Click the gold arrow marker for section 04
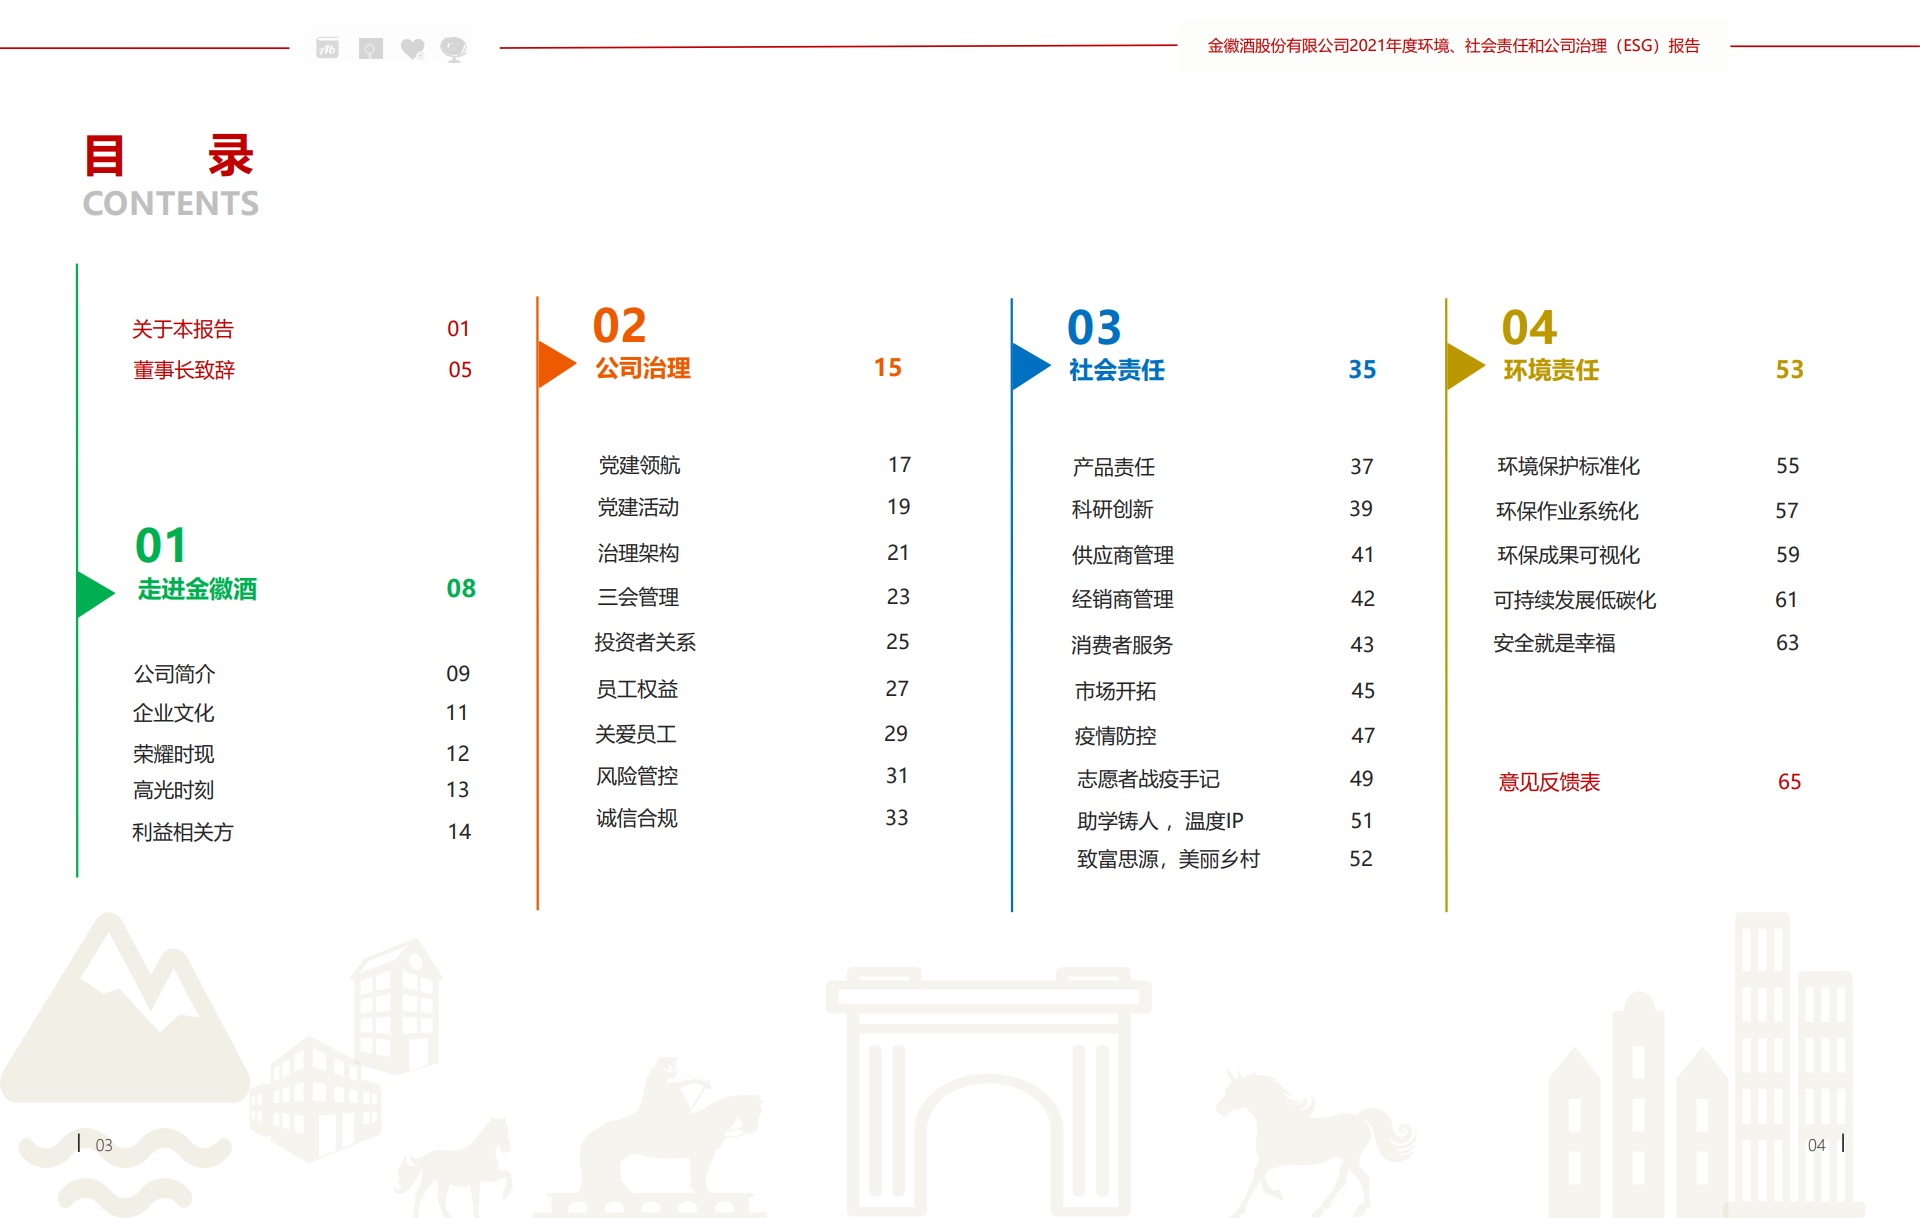Screen dimensions: 1920x1218 pyautogui.click(x=1462, y=366)
